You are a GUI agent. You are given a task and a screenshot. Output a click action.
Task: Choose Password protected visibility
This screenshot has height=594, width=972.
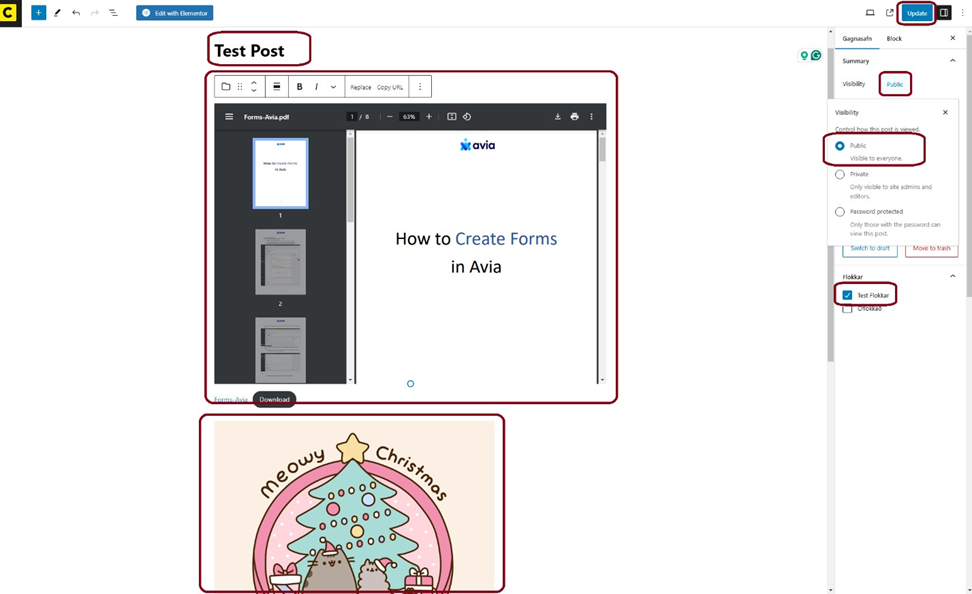click(x=840, y=212)
